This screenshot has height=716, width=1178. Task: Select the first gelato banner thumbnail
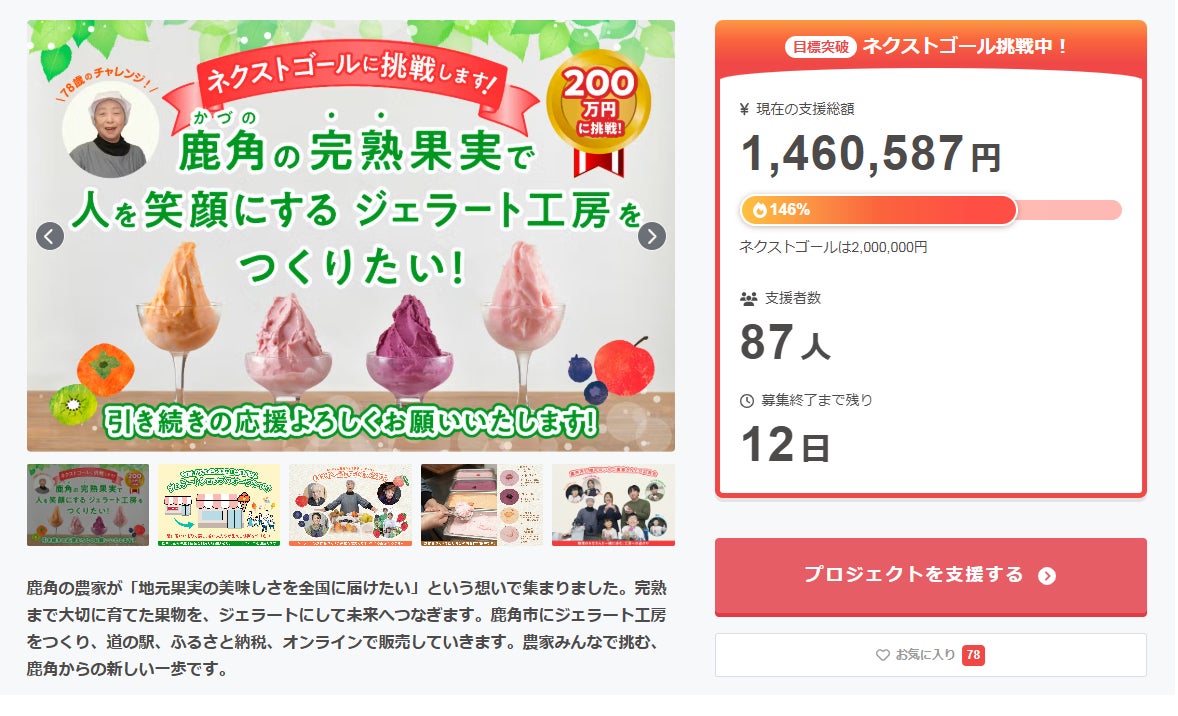tap(88, 505)
